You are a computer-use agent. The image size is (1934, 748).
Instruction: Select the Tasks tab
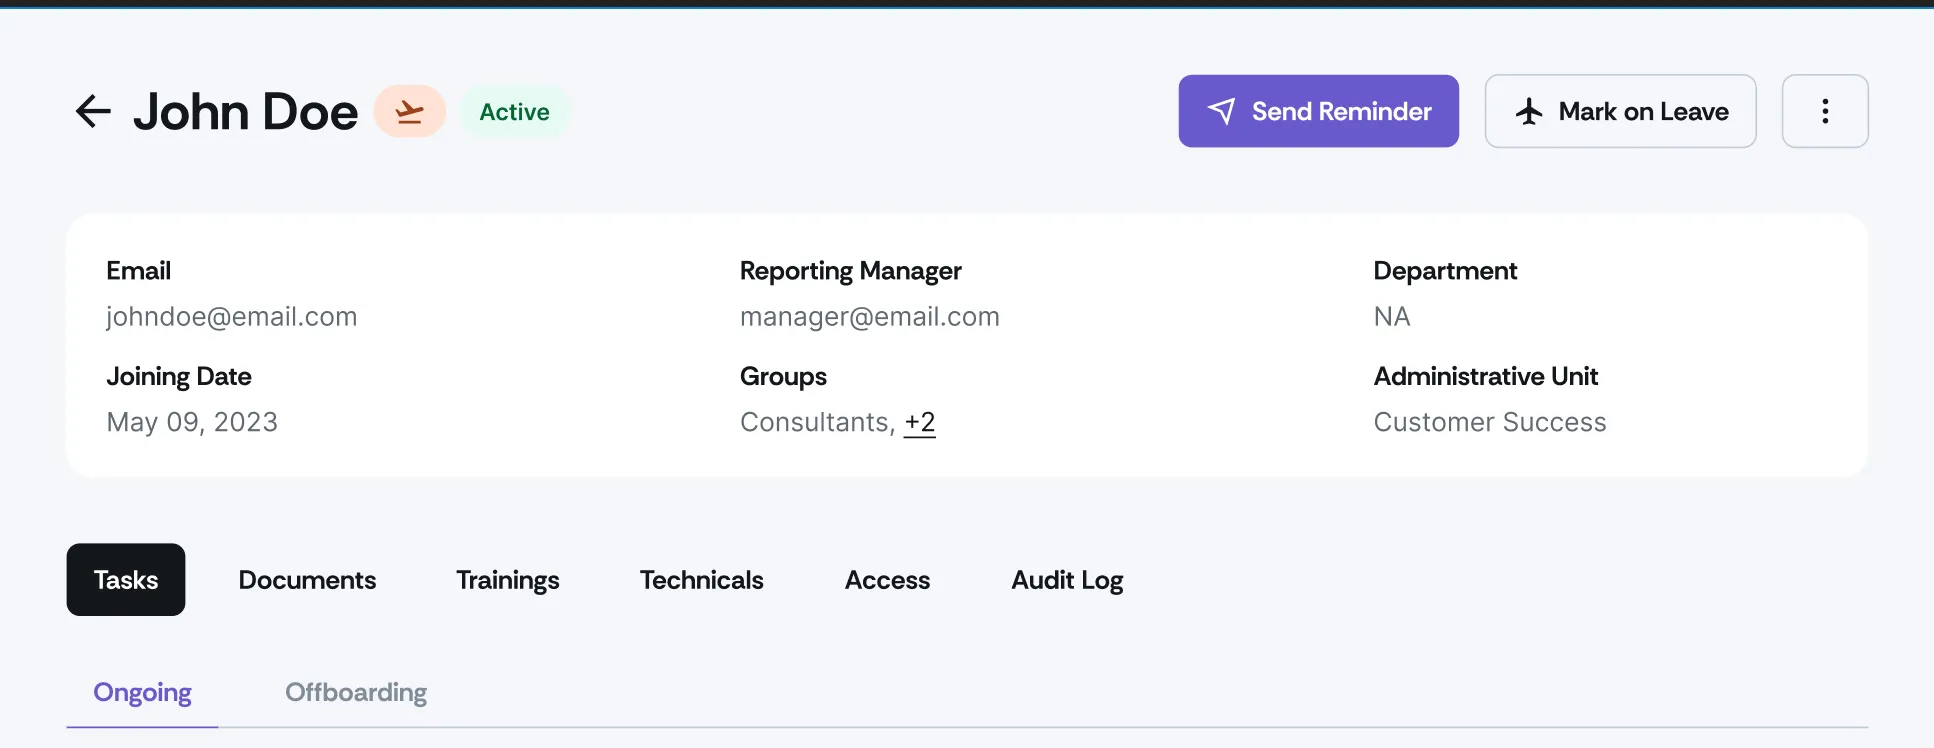pyautogui.click(x=126, y=580)
